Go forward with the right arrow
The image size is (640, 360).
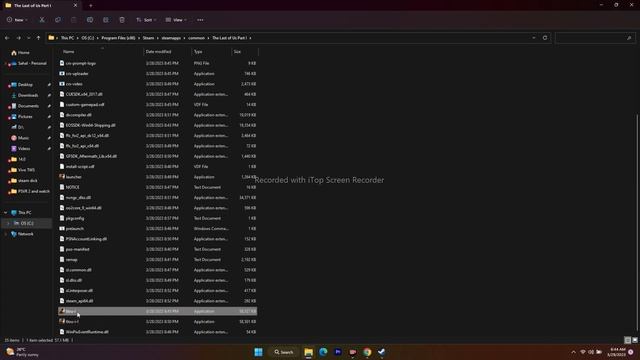[18, 38]
